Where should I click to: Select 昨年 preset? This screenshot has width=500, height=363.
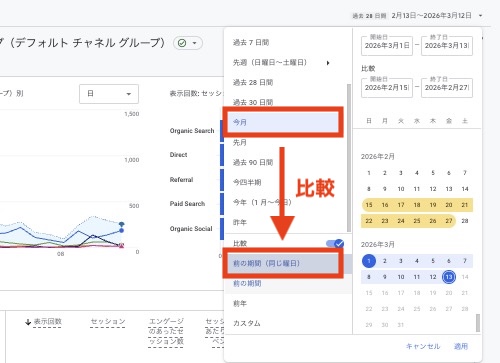(240, 222)
